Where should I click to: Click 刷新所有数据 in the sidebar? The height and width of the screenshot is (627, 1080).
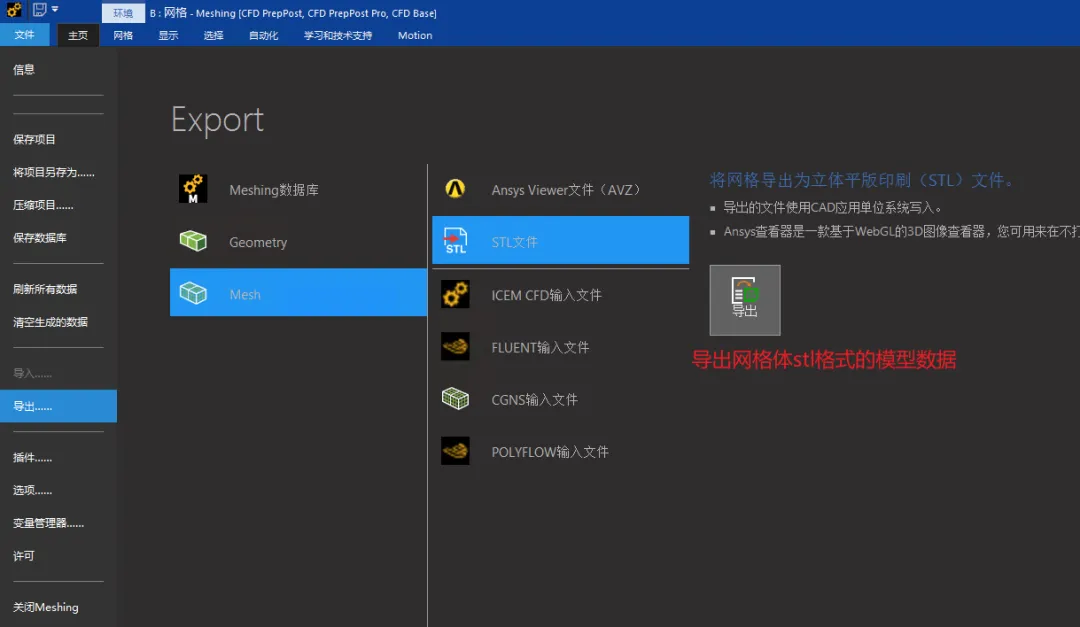[45, 289]
